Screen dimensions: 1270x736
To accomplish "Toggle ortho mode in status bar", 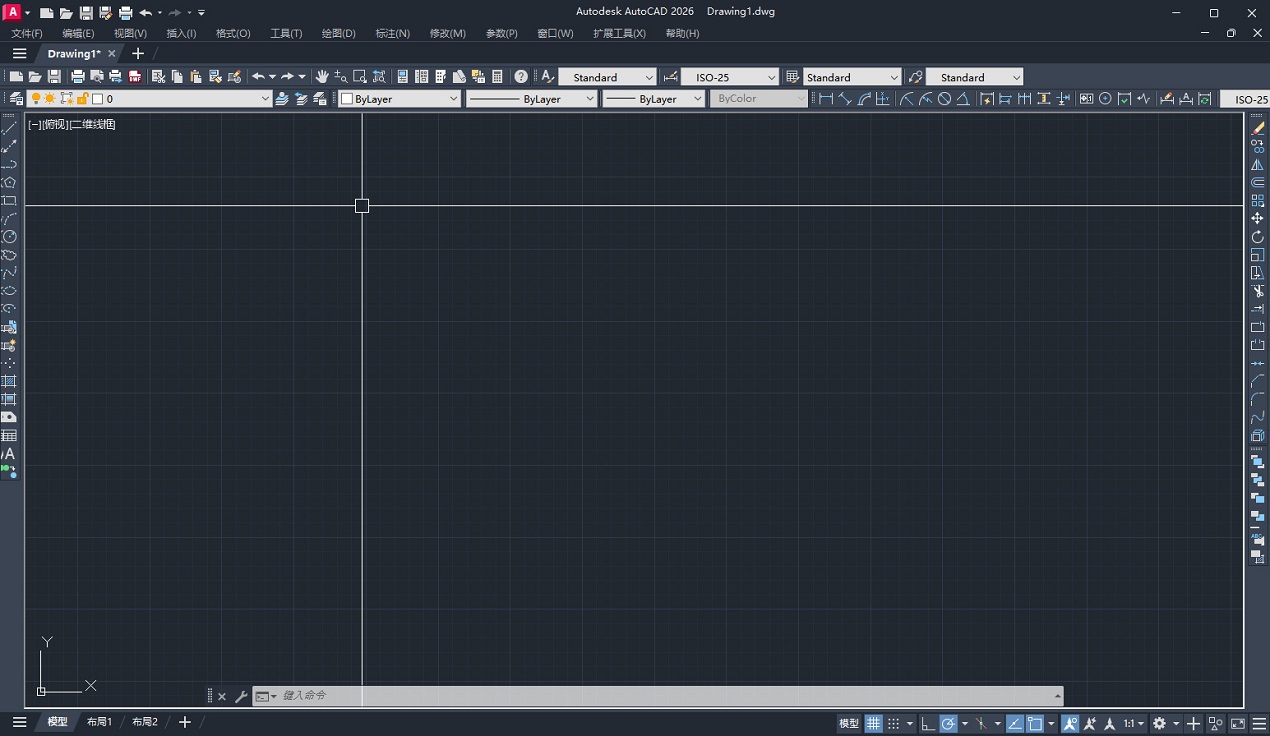I will pyautogui.click(x=929, y=723).
